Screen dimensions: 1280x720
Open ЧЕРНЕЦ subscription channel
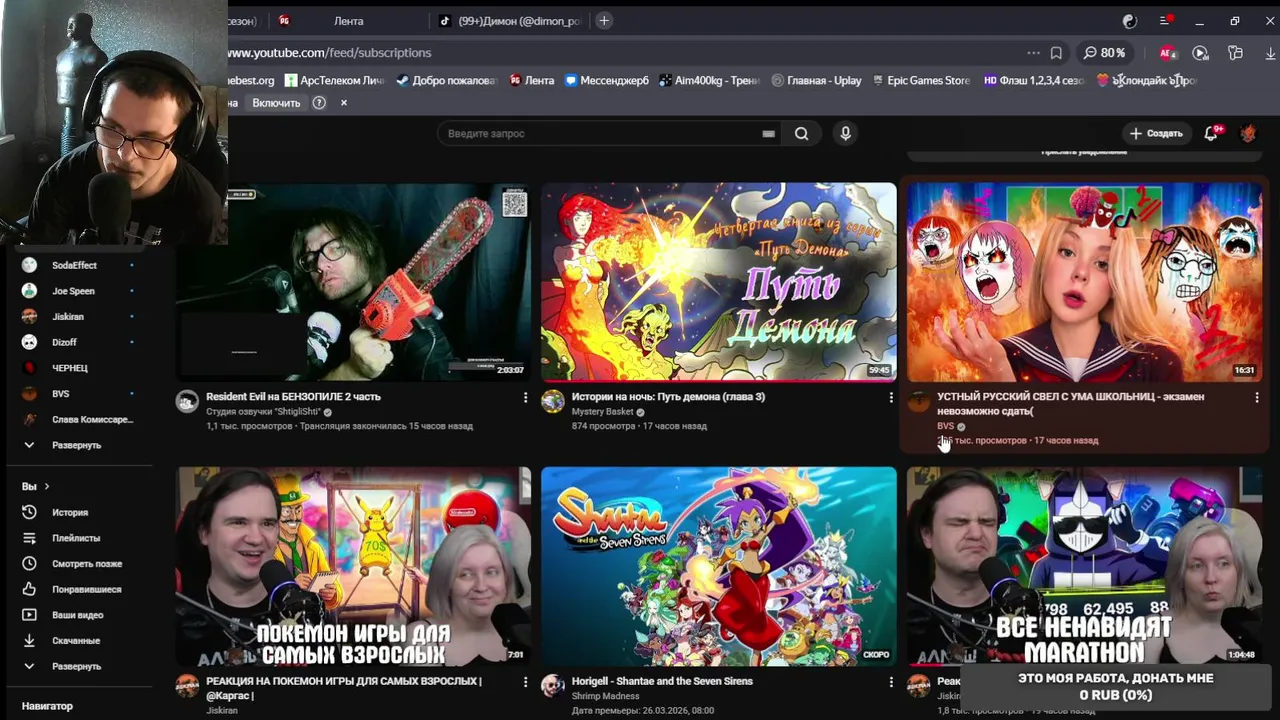point(70,368)
